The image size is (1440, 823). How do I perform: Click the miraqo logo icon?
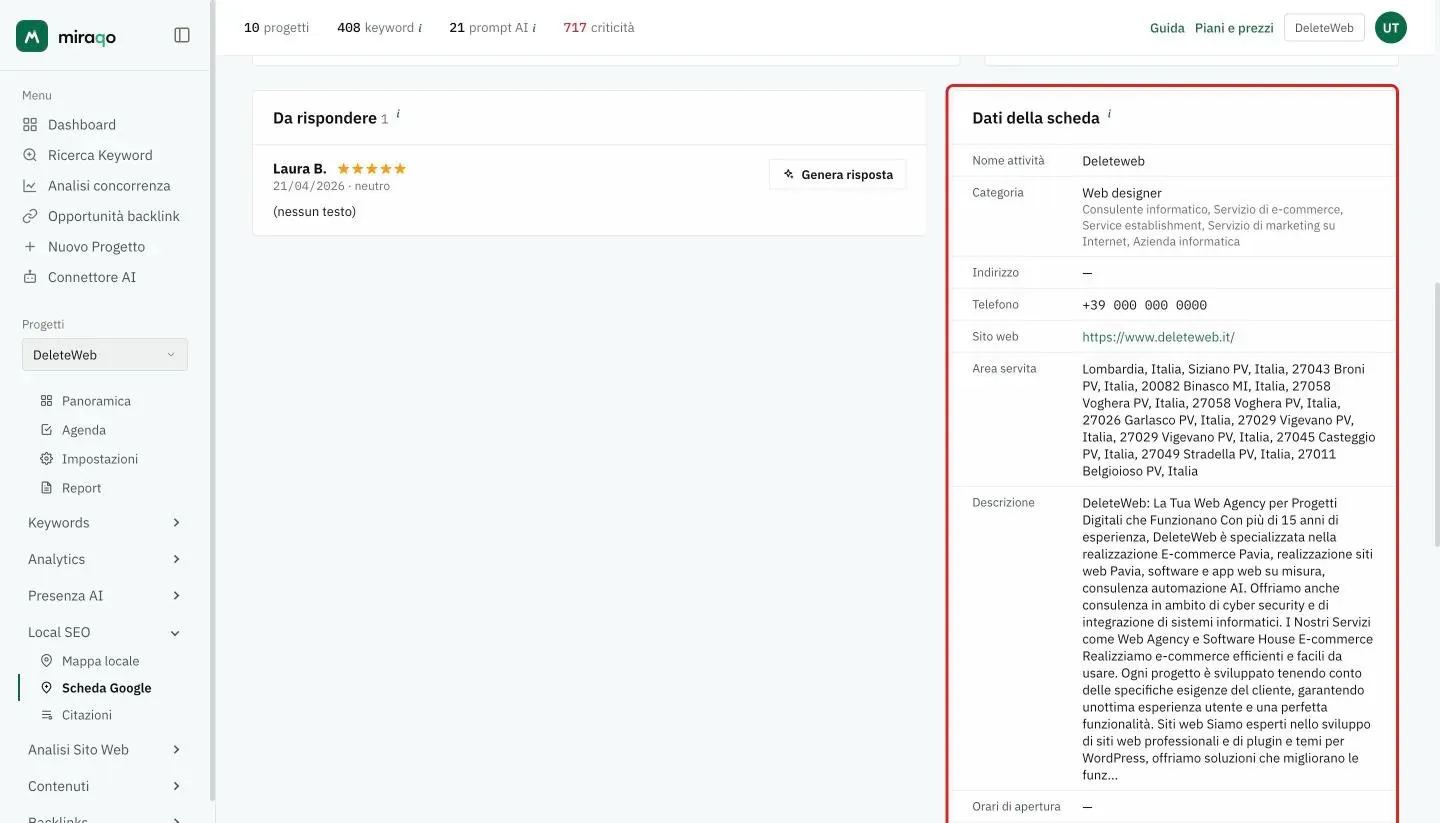click(32, 36)
